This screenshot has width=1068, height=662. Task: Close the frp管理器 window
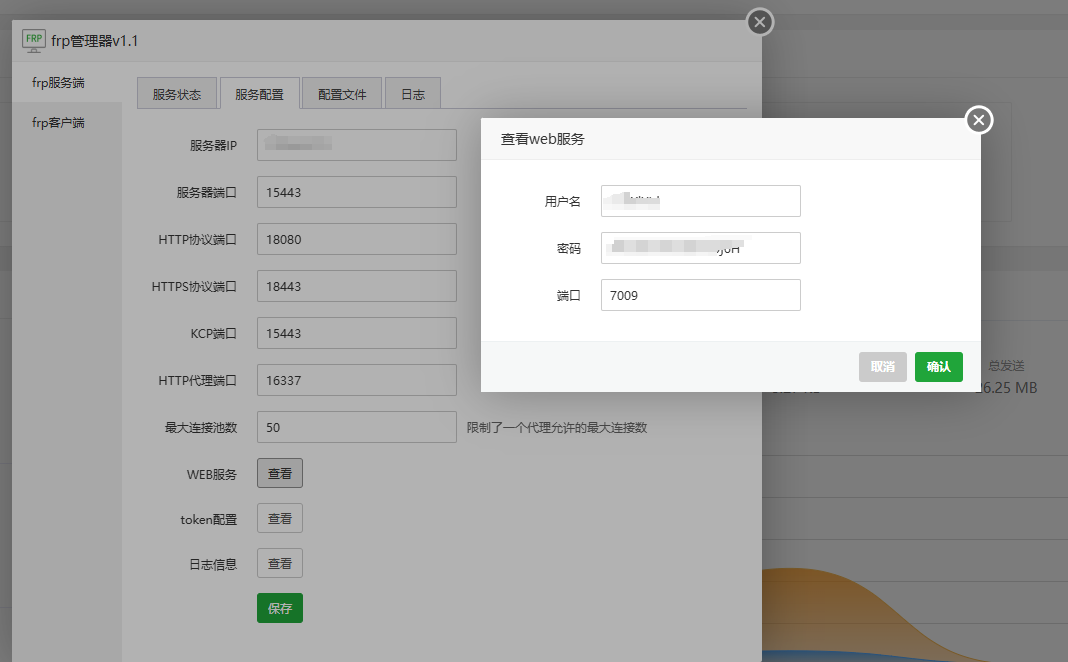[760, 22]
